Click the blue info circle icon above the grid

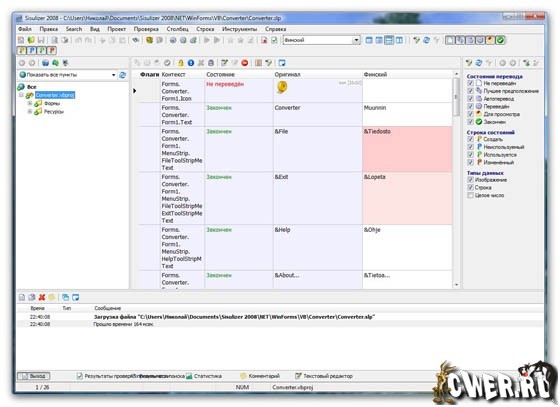point(191,63)
